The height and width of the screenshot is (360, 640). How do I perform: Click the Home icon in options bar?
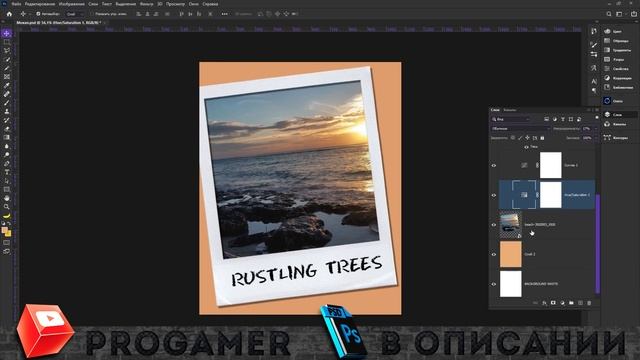click(x=9, y=14)
